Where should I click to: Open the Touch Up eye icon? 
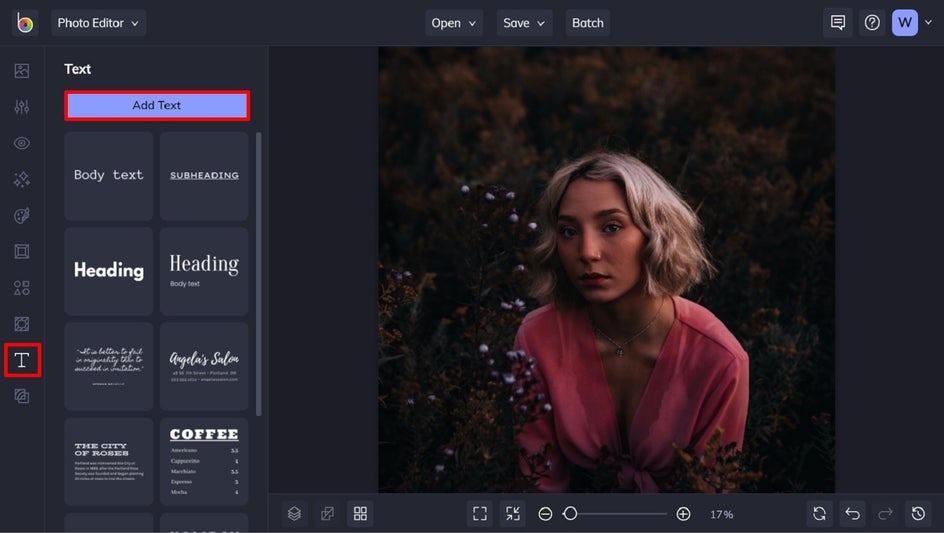pyautogui.click(x=22, y=143)
